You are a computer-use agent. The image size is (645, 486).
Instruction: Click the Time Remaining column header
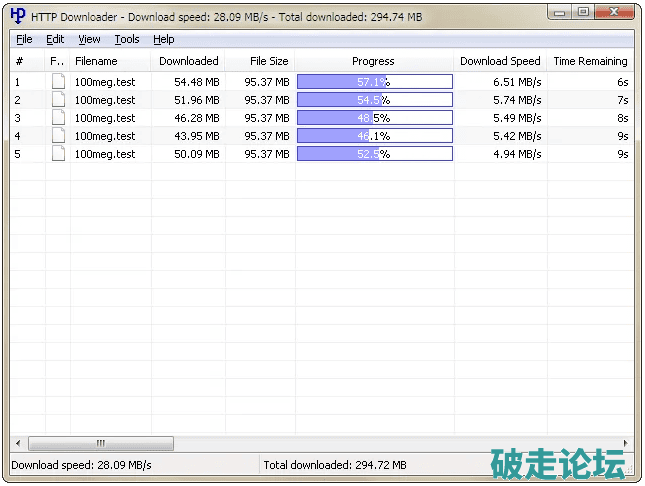(590, 61)
